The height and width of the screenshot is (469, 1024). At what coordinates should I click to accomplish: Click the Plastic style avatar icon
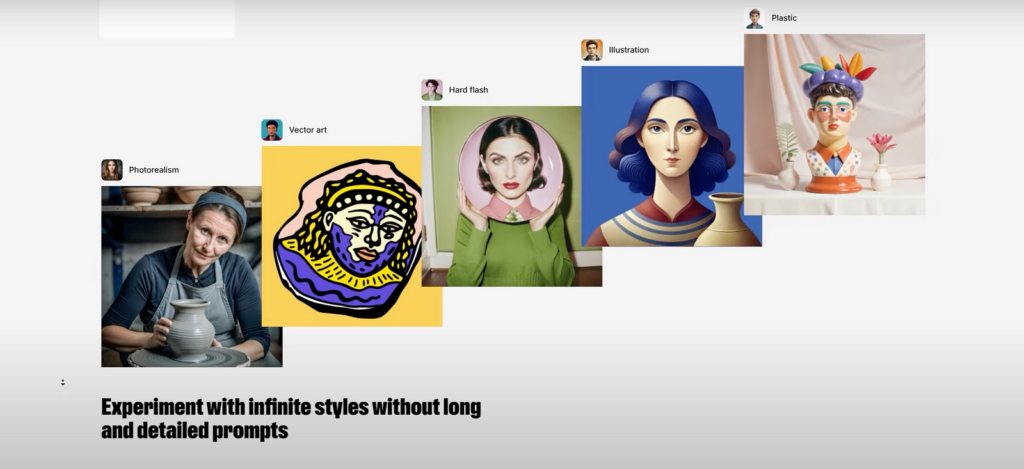[754, 18]
